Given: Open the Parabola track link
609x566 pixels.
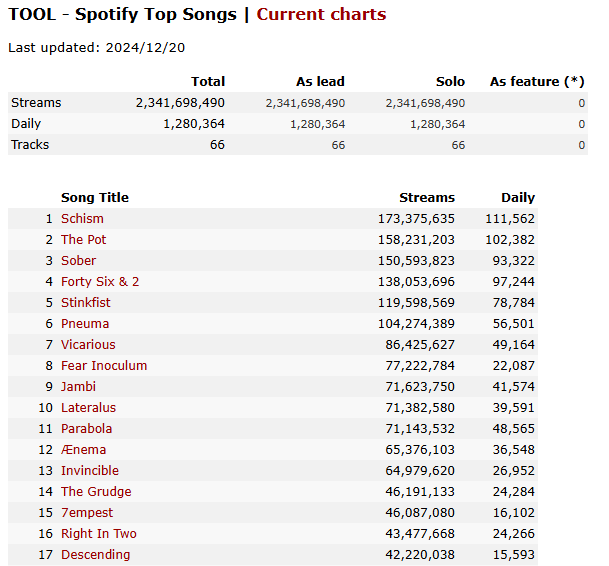Looking at the screenshot, I should tap(87, 428).
